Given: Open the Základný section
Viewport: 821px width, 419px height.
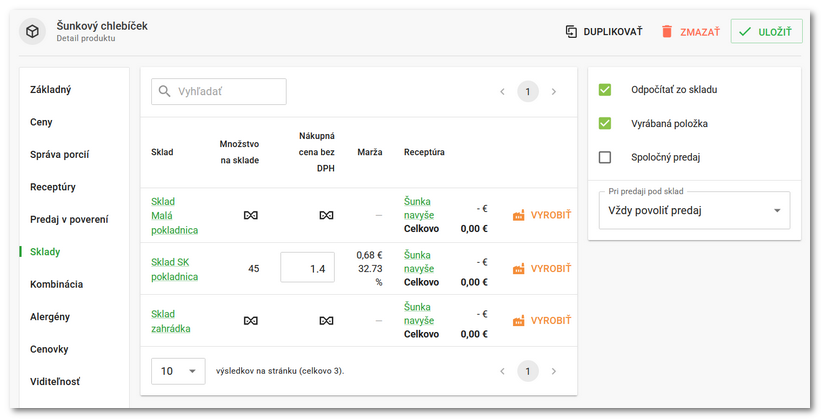Looking at the screenshot, I should [51, 90].
